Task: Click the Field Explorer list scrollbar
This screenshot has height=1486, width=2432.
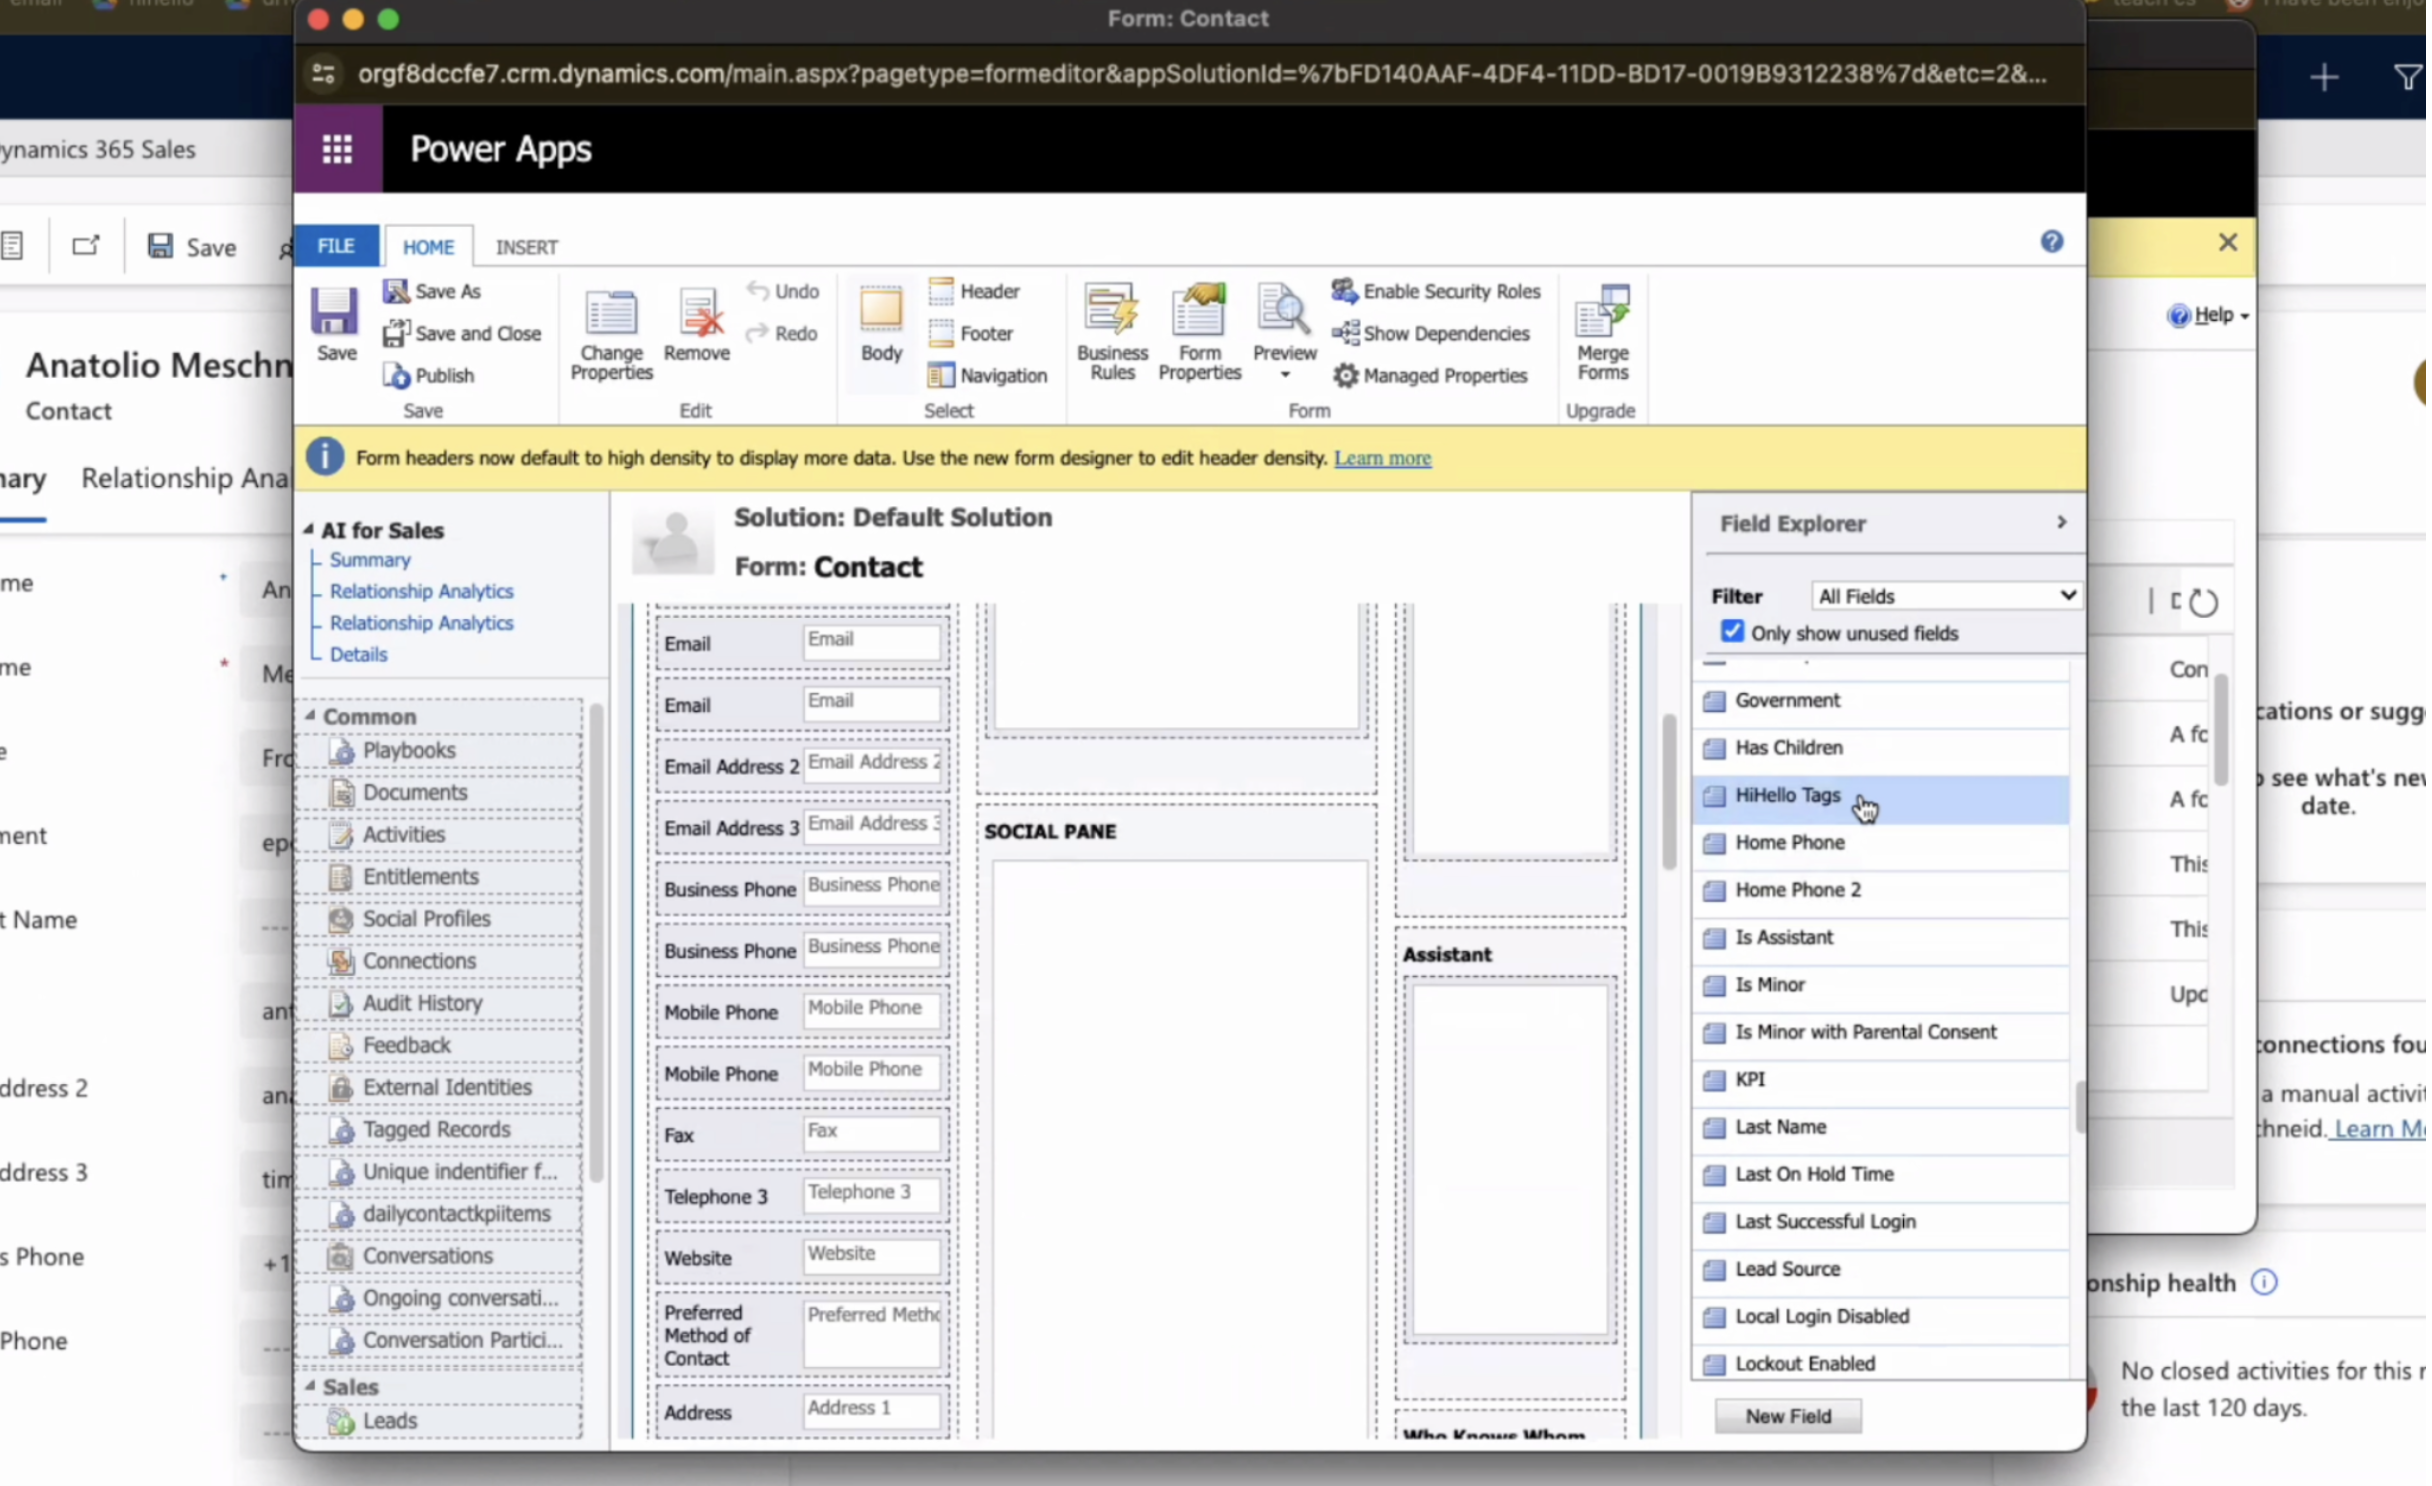Action: tap(2082, 1107)
